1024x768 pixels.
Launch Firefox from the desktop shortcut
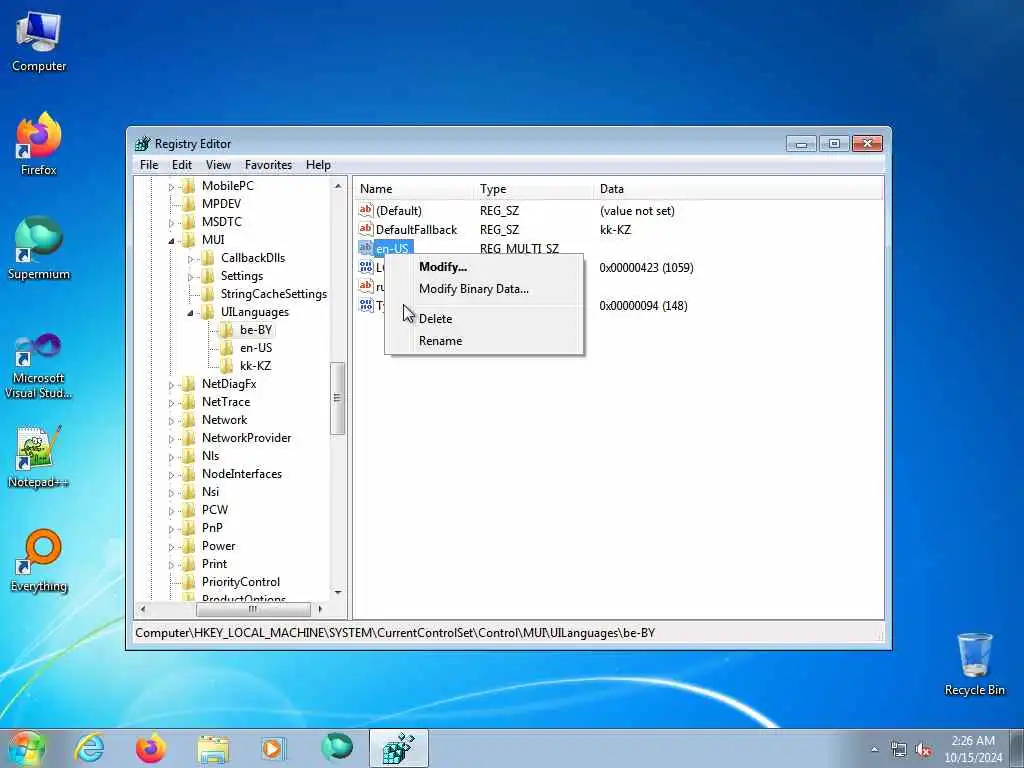pos(39,144)
